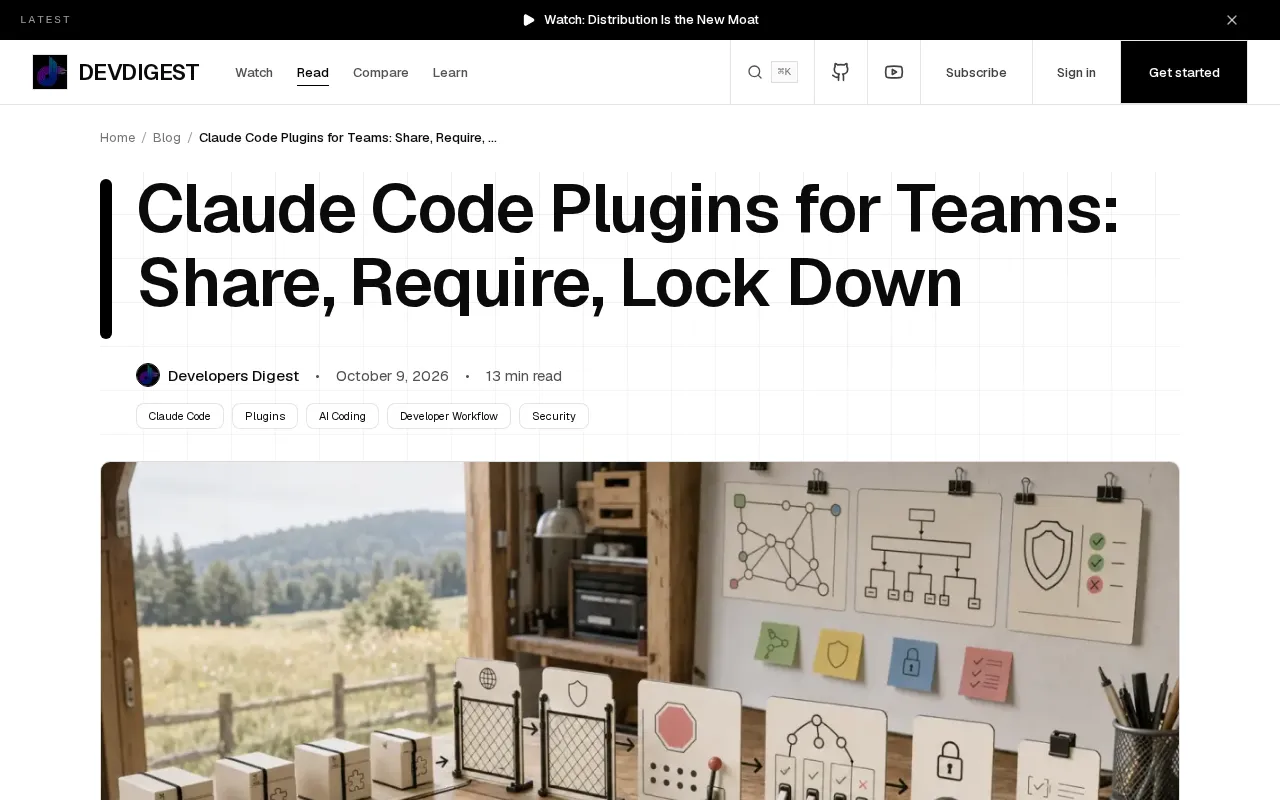Viewport: 1280px width, 800px height.
Task: Open the Watch menu item
Action: [x=254, y=72]
